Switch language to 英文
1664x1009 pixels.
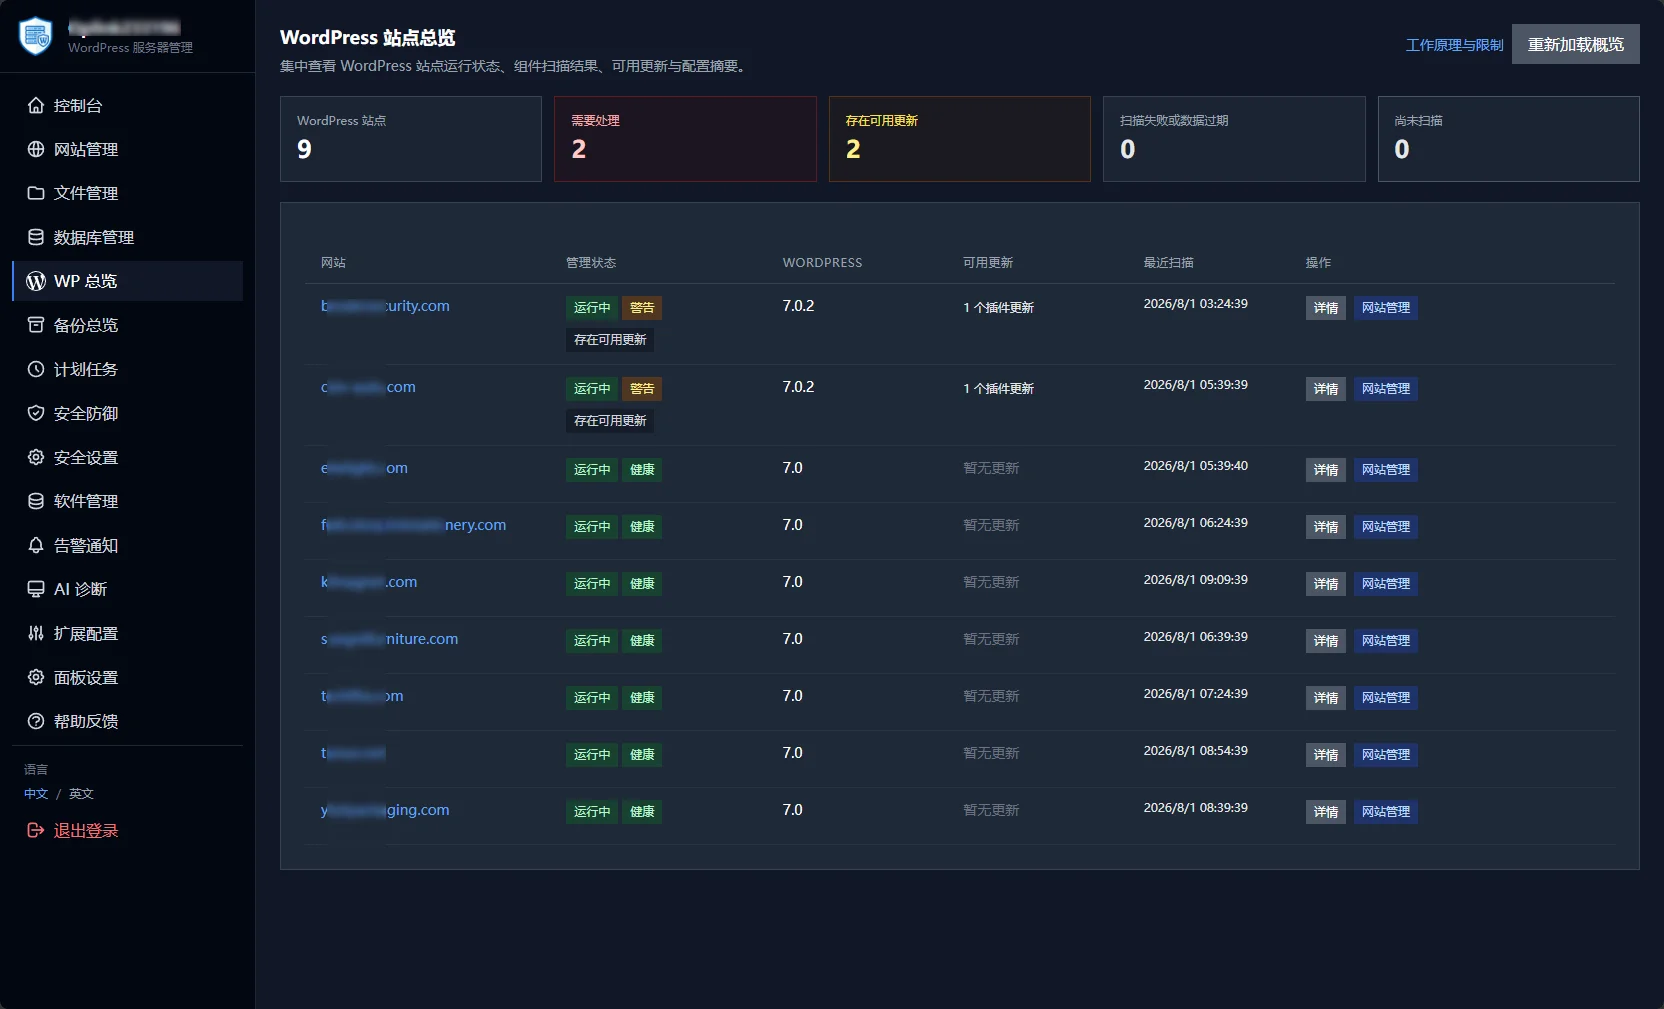pyautogui.click(x=81, y=793)
